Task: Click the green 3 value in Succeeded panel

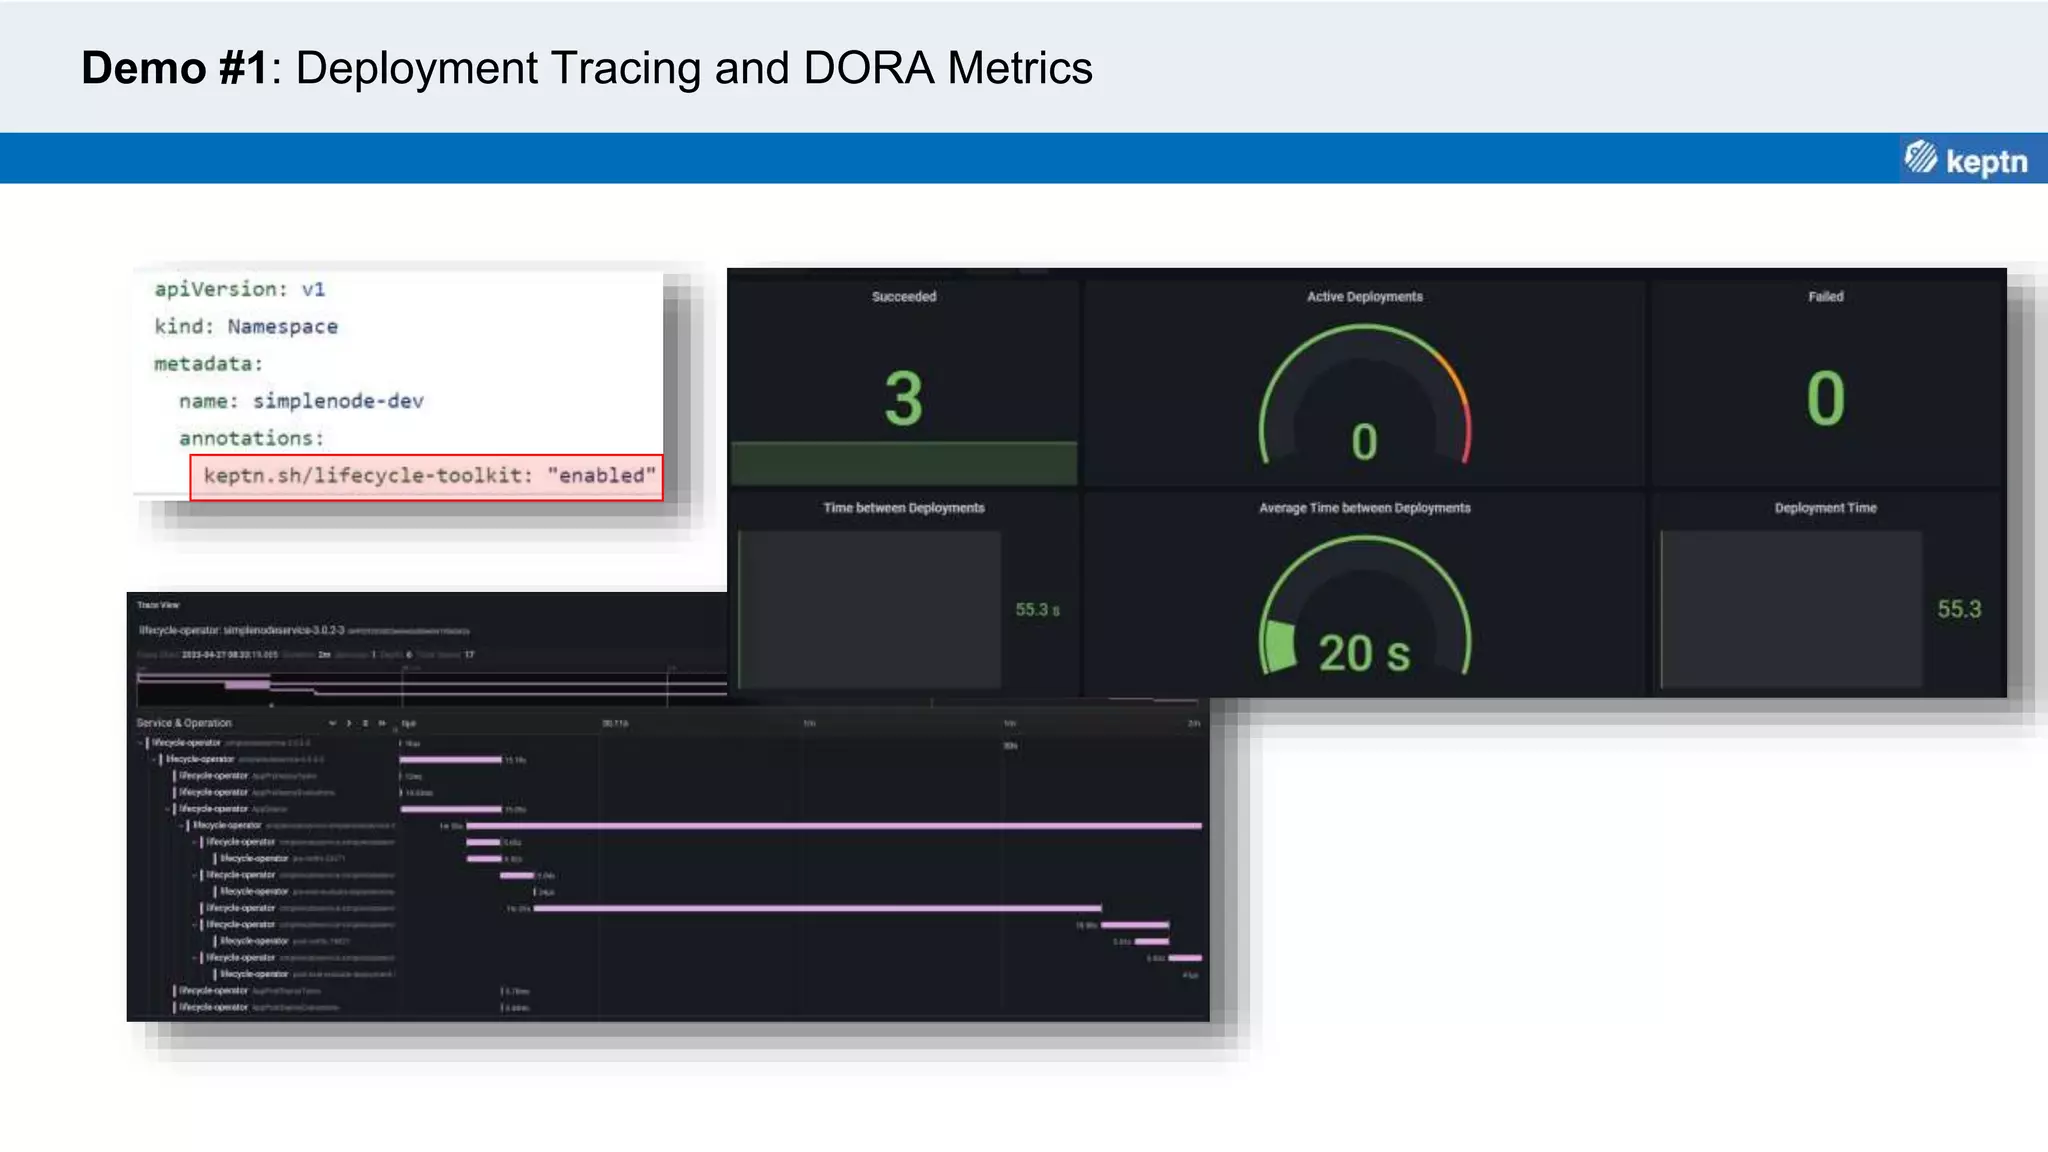Action: click(903, 398)
